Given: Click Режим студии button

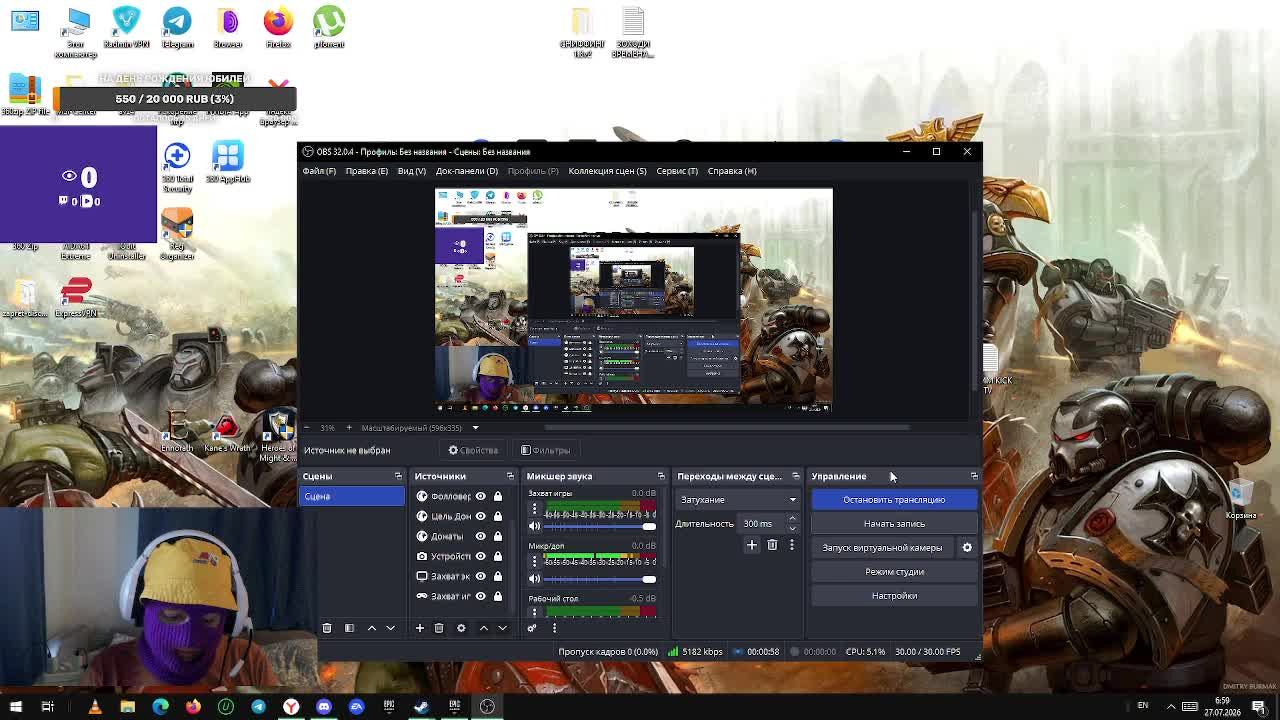Looking at the screenshot, I should pos(894,572).
